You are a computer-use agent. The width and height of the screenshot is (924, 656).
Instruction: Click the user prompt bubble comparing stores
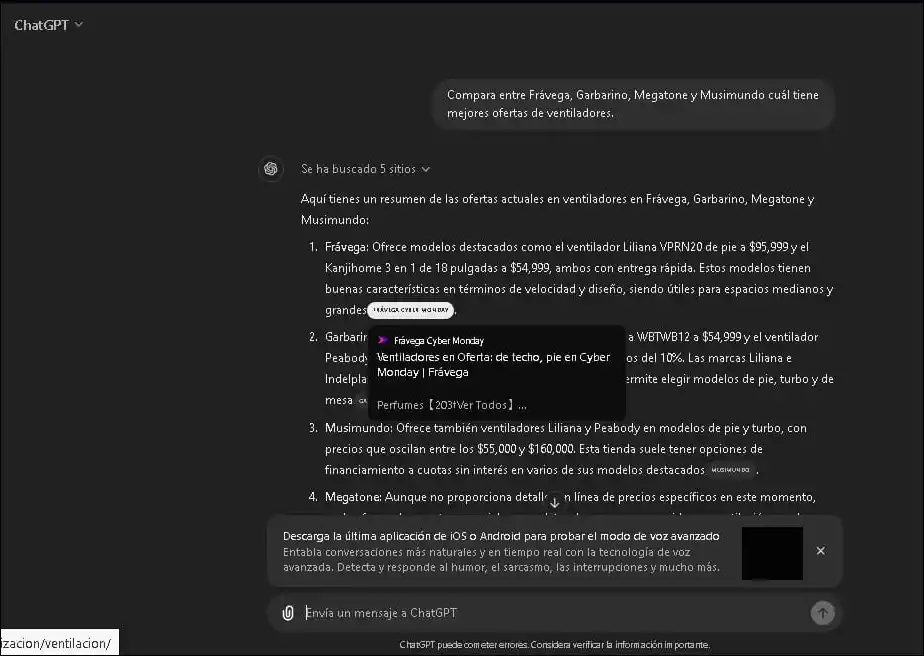click(633, 104)
